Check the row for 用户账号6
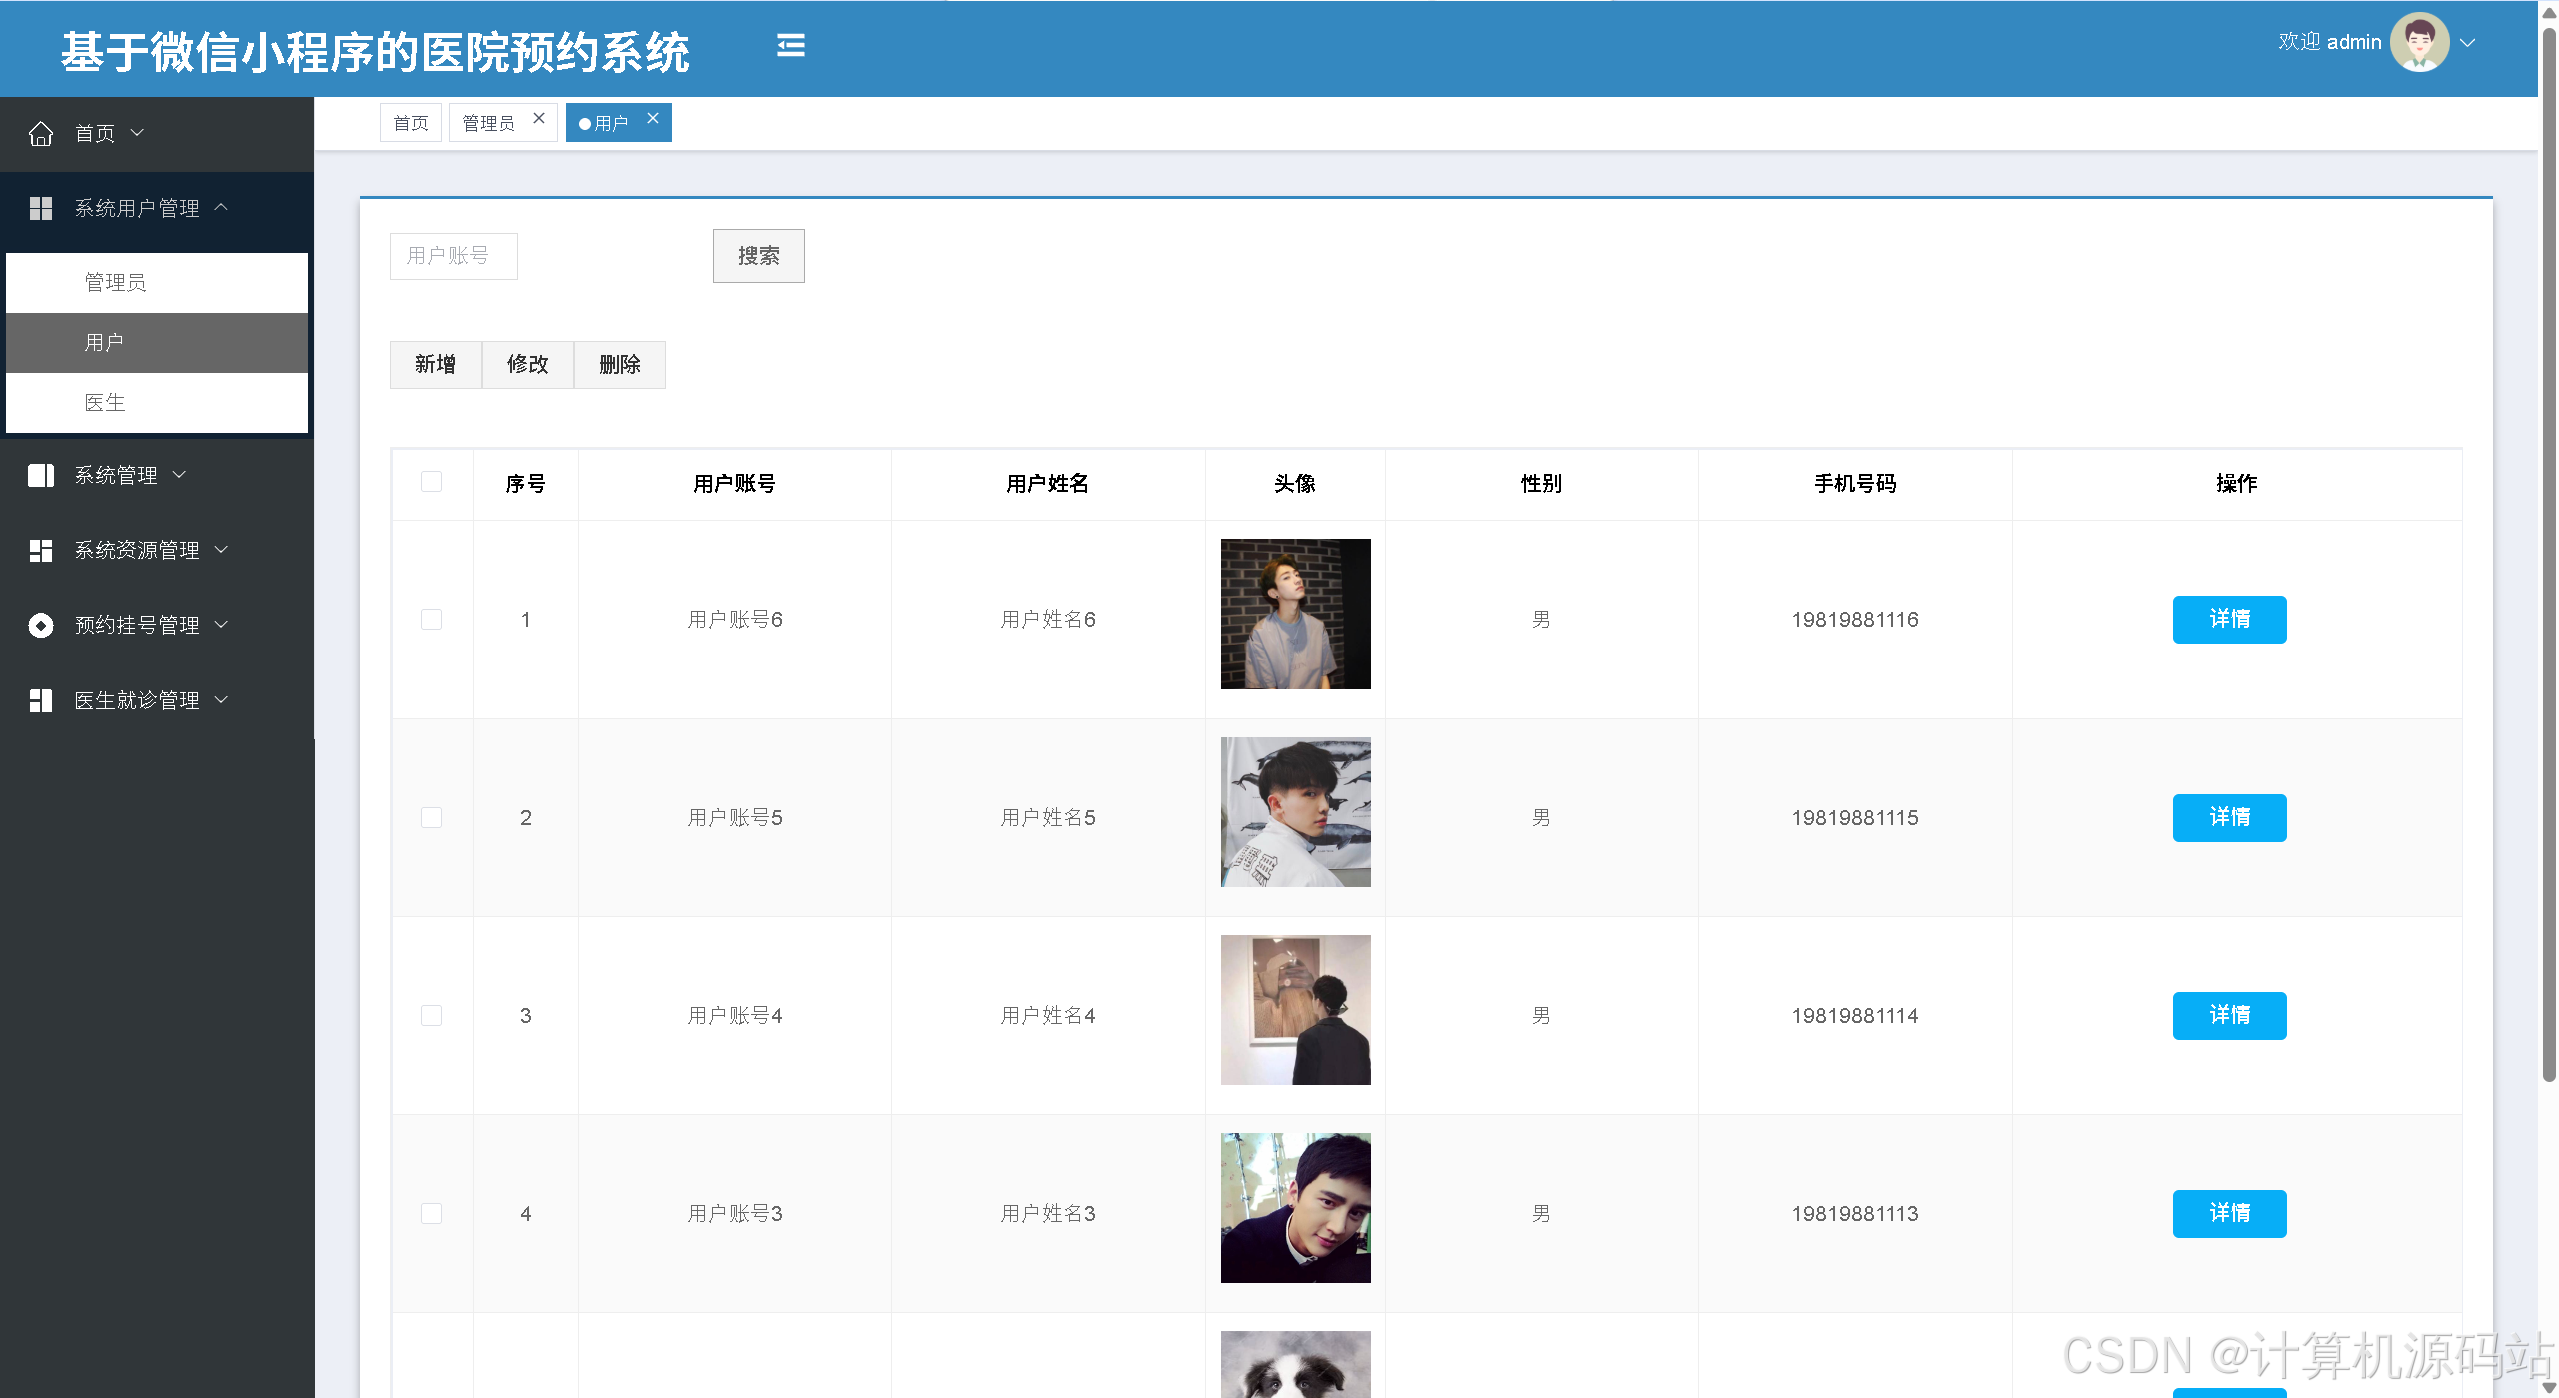The image size is (2559, 1398). coord(431,619)
